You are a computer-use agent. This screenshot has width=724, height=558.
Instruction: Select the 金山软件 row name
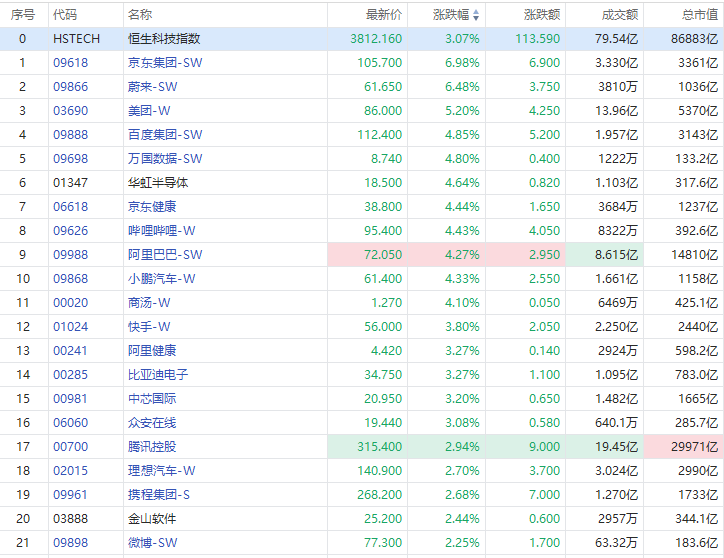152,519
